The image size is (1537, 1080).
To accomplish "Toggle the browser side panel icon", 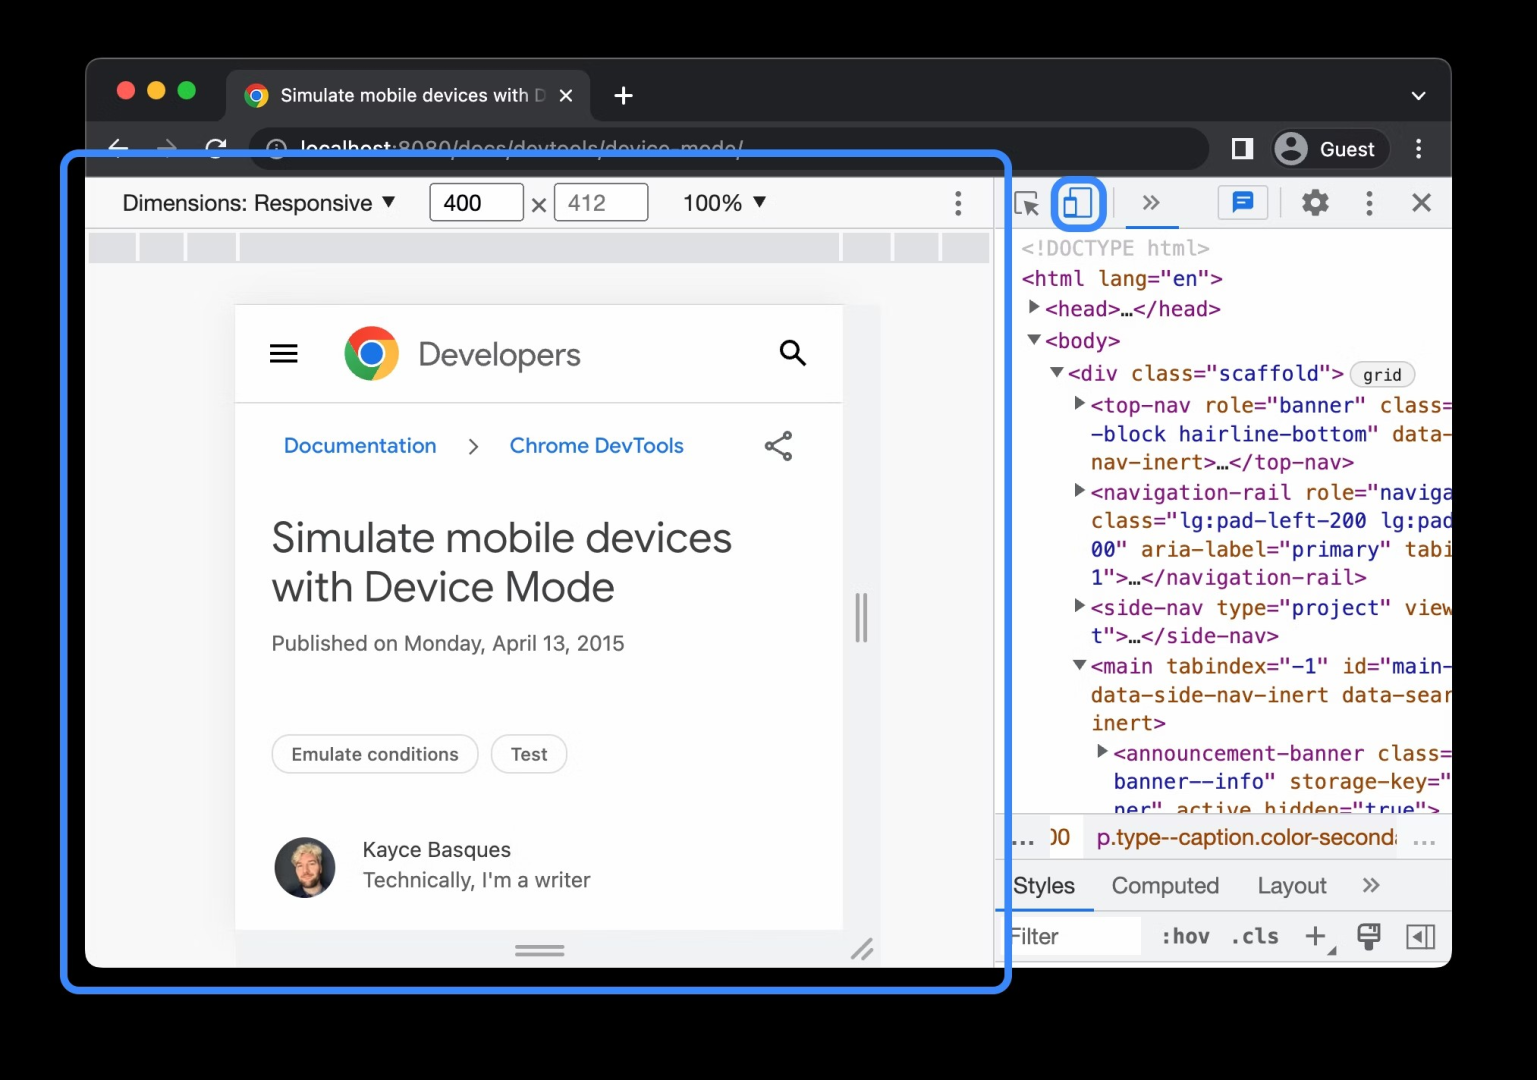I will [1242, 149].
